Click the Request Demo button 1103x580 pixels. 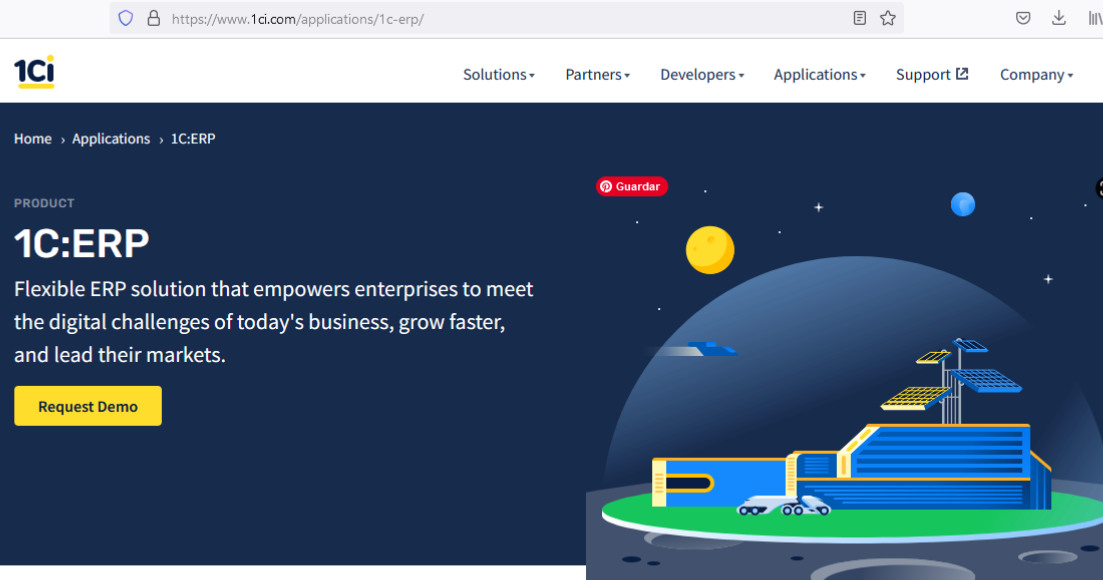(x=88, y=406)
